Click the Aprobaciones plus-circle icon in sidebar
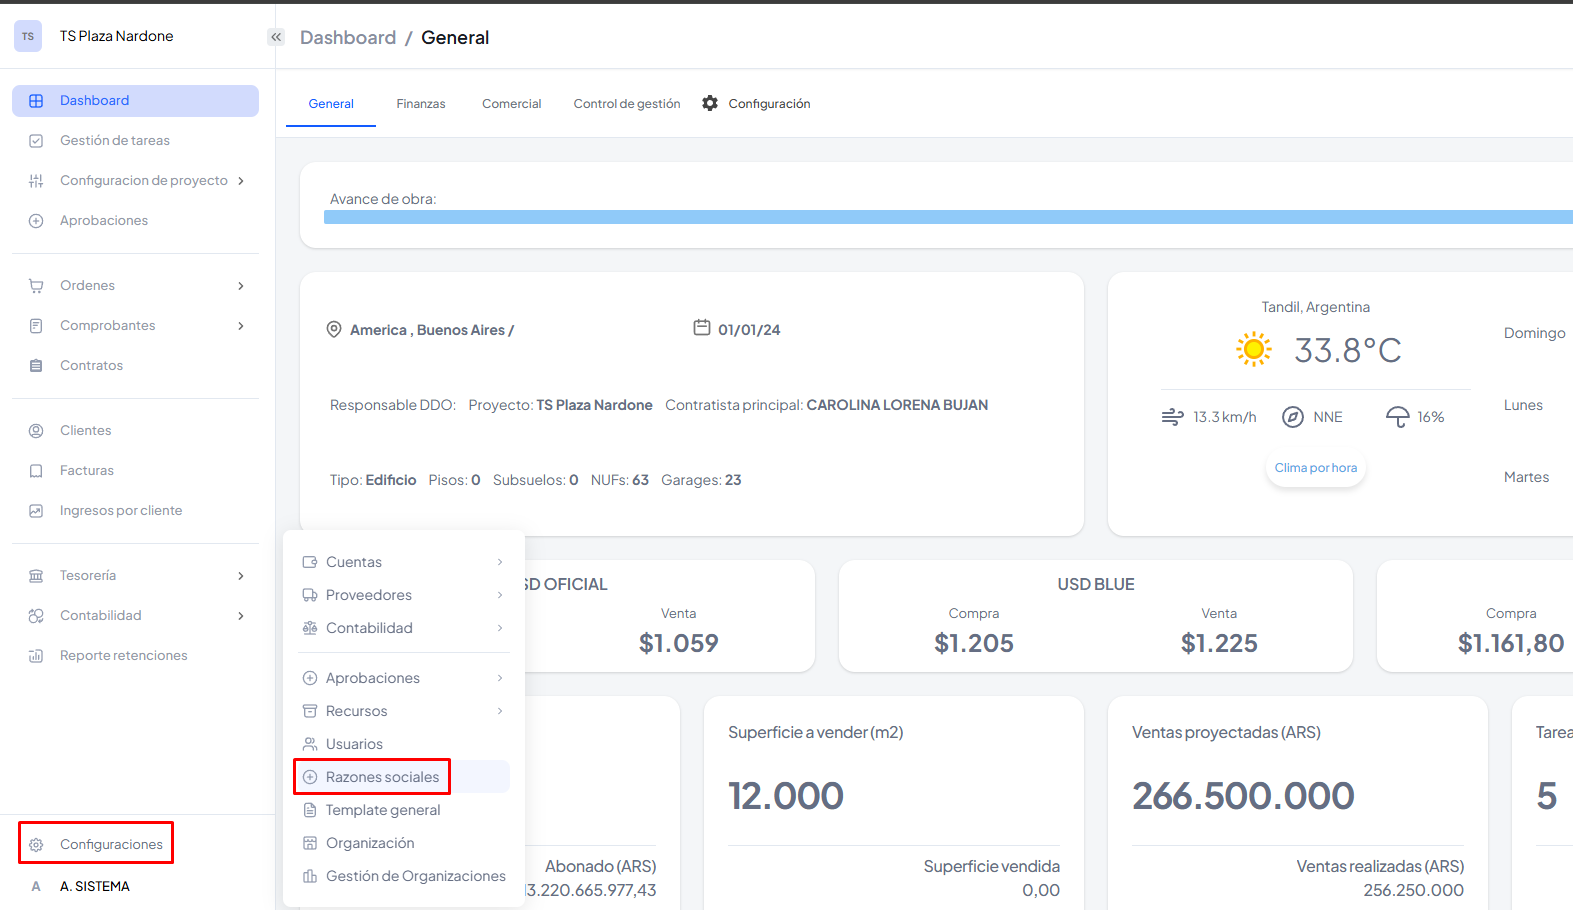 click(36, 221)
